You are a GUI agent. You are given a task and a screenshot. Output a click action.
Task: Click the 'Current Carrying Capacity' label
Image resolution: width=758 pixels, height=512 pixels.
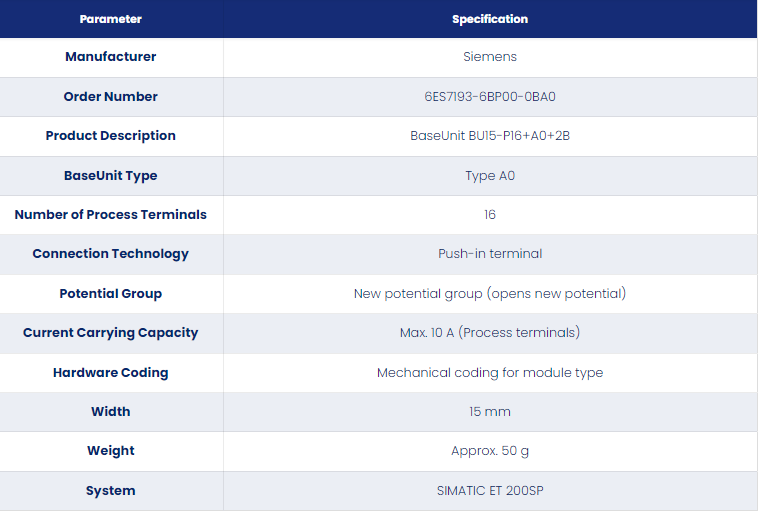coord(111,332)
